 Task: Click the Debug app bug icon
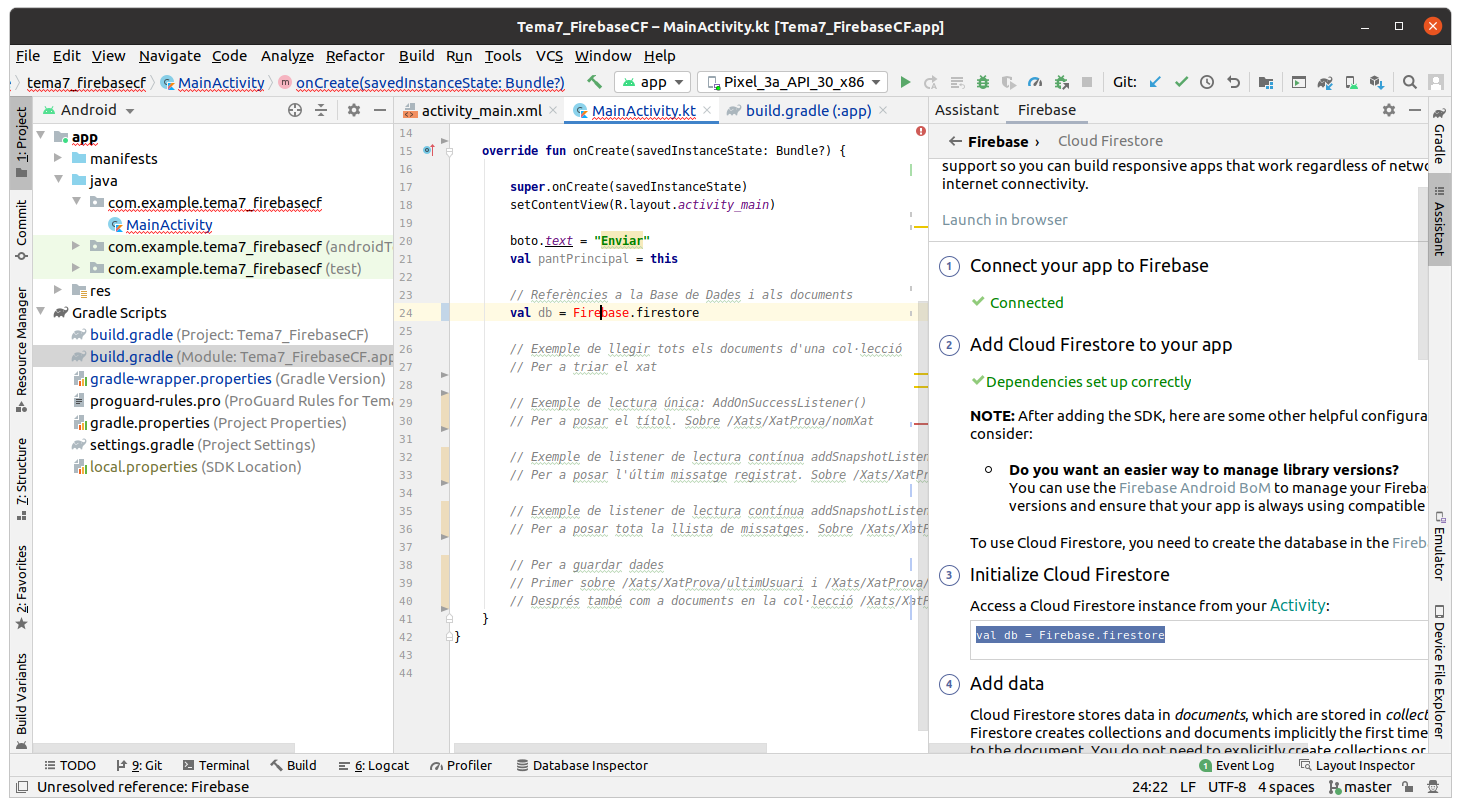click(983, 83)
